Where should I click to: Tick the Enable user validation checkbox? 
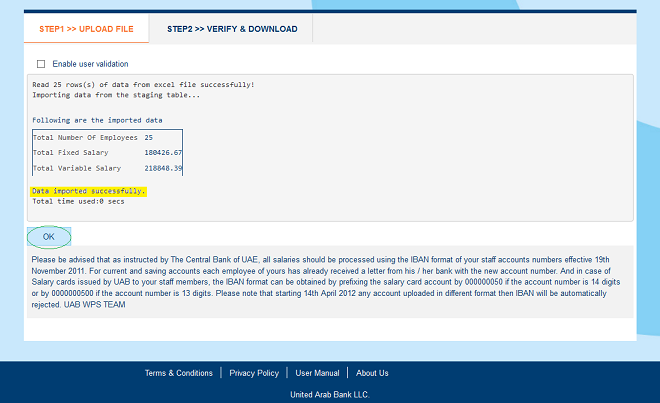click(x=41, y=64)
